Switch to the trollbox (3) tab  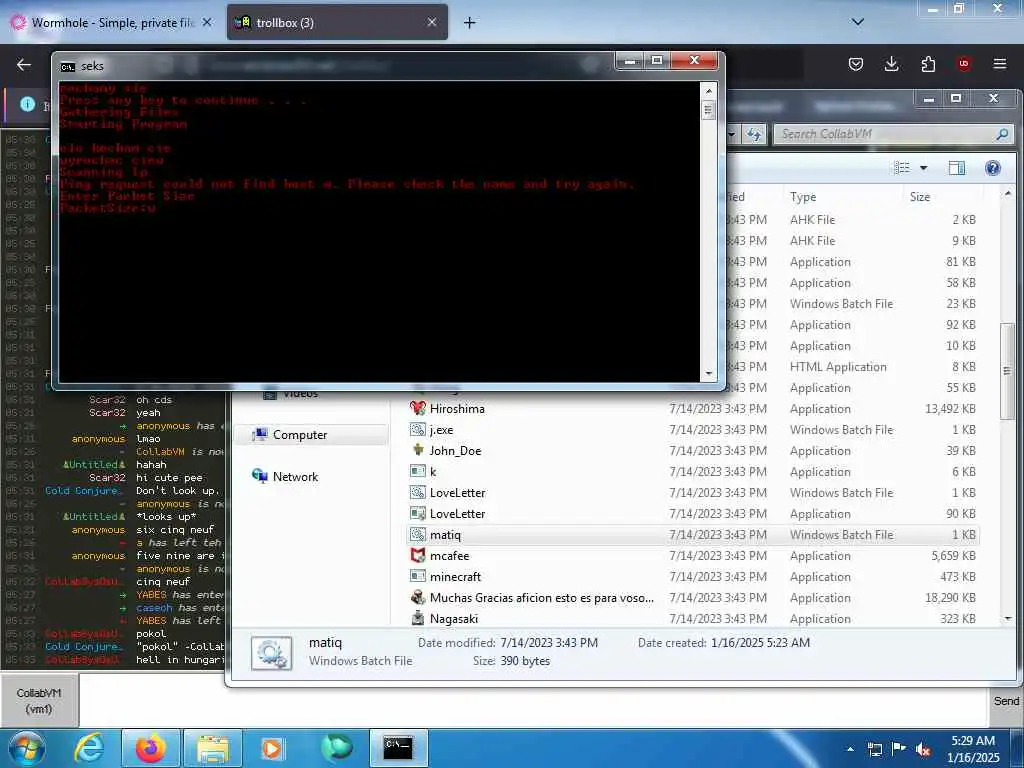337,23
